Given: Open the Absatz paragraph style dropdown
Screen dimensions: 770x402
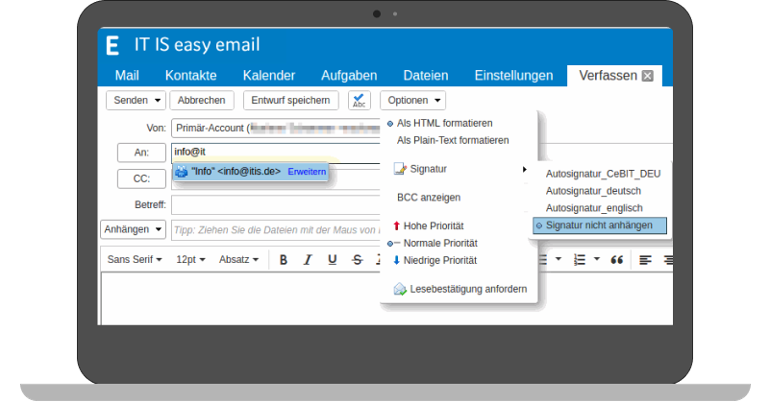Looking at the screenshot, I should 239,260.
